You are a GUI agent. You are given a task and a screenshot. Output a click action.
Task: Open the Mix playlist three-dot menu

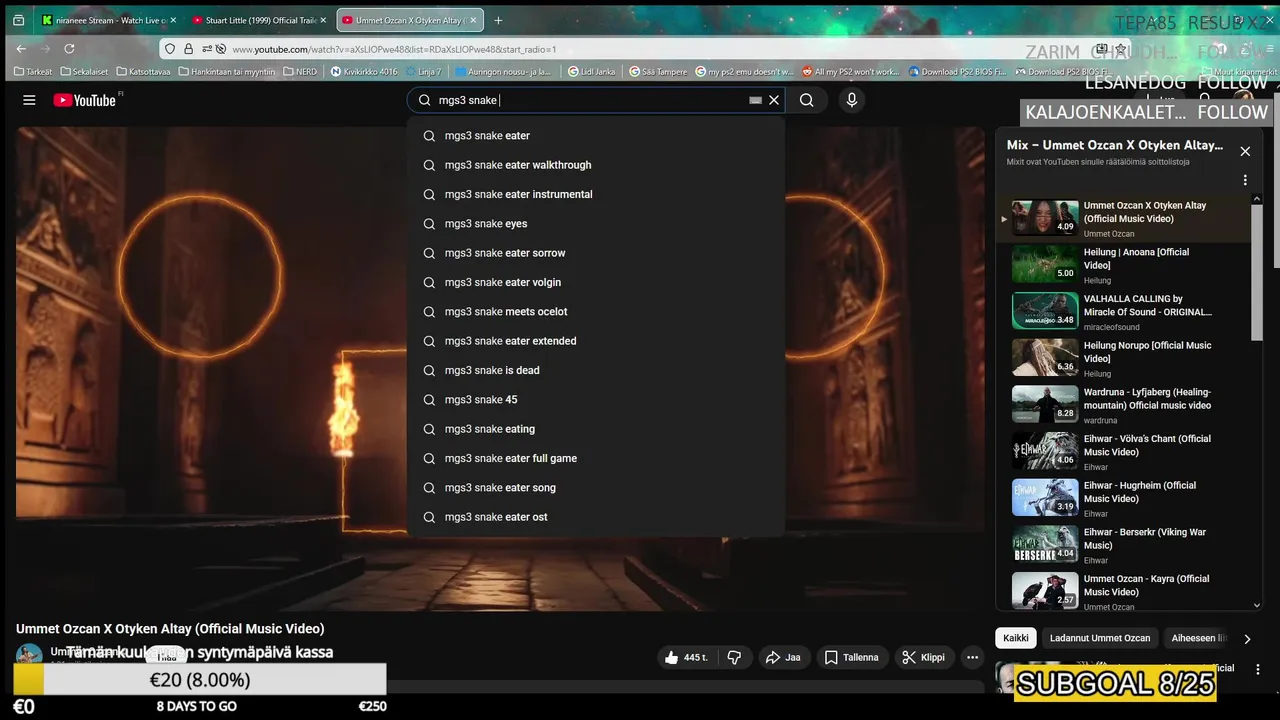[x=1245, y=180]
